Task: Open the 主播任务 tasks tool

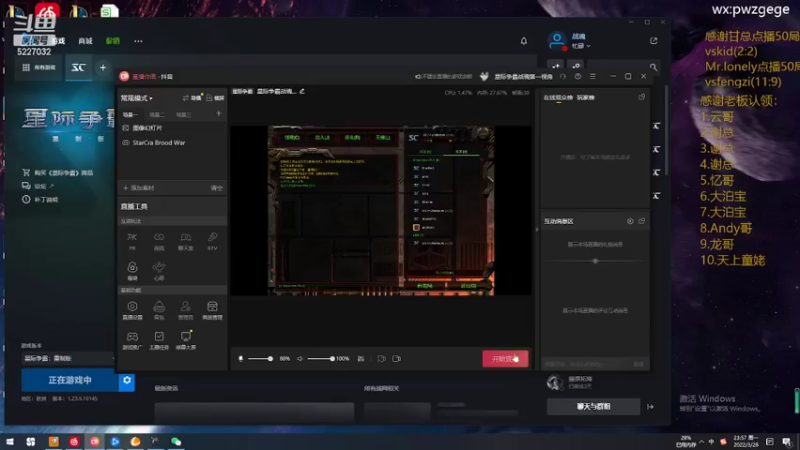Action: tap(159, 340)
